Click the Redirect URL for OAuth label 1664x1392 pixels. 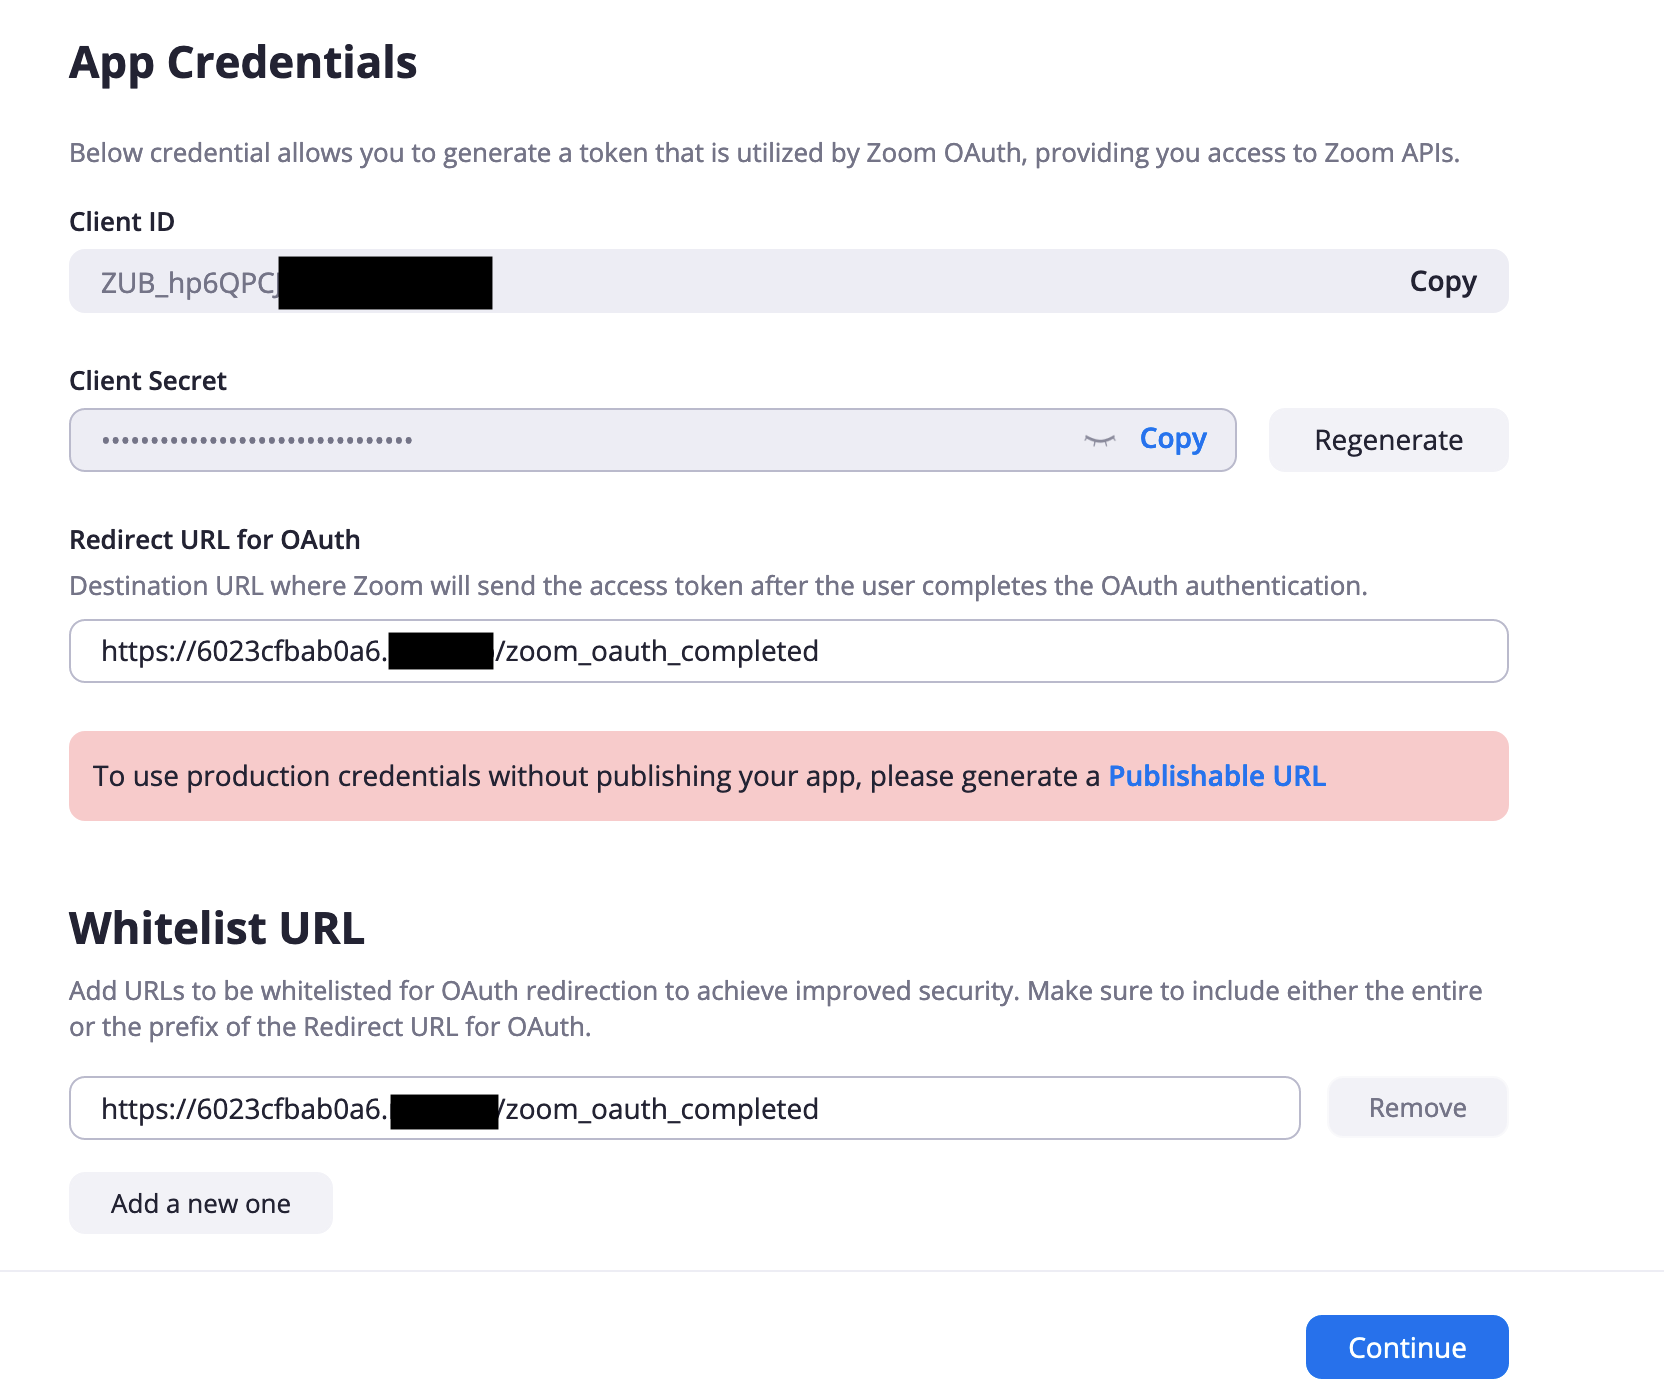click(215, 540)
